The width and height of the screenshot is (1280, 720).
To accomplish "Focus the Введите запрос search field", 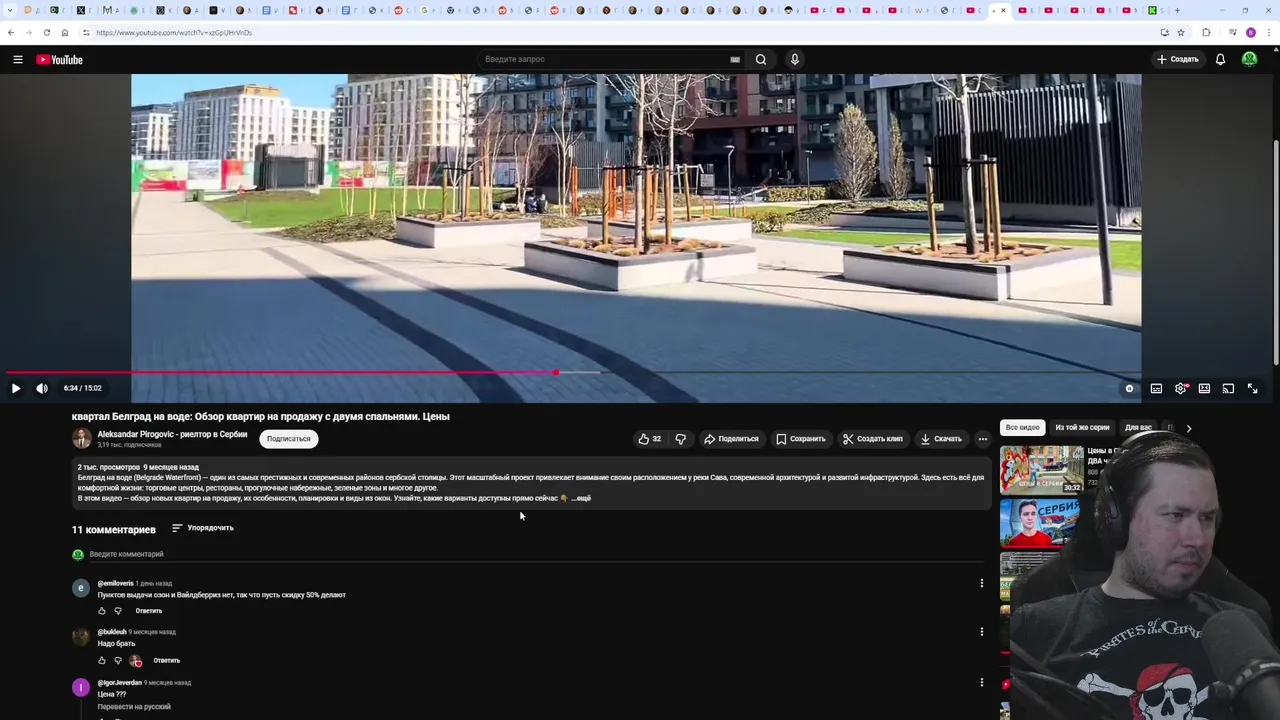I will pyautogui.click(x=605, y=60).
